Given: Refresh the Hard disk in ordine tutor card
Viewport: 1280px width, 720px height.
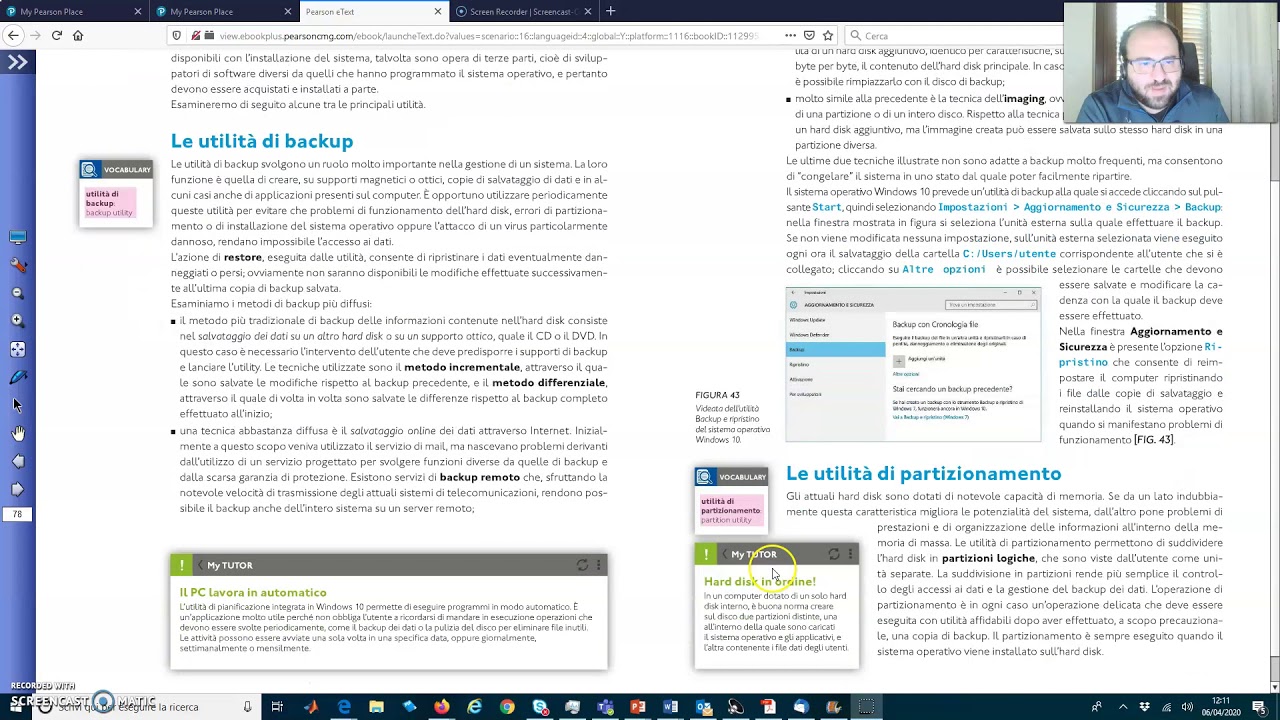Looking at the screenshot, I should [834, 554].
